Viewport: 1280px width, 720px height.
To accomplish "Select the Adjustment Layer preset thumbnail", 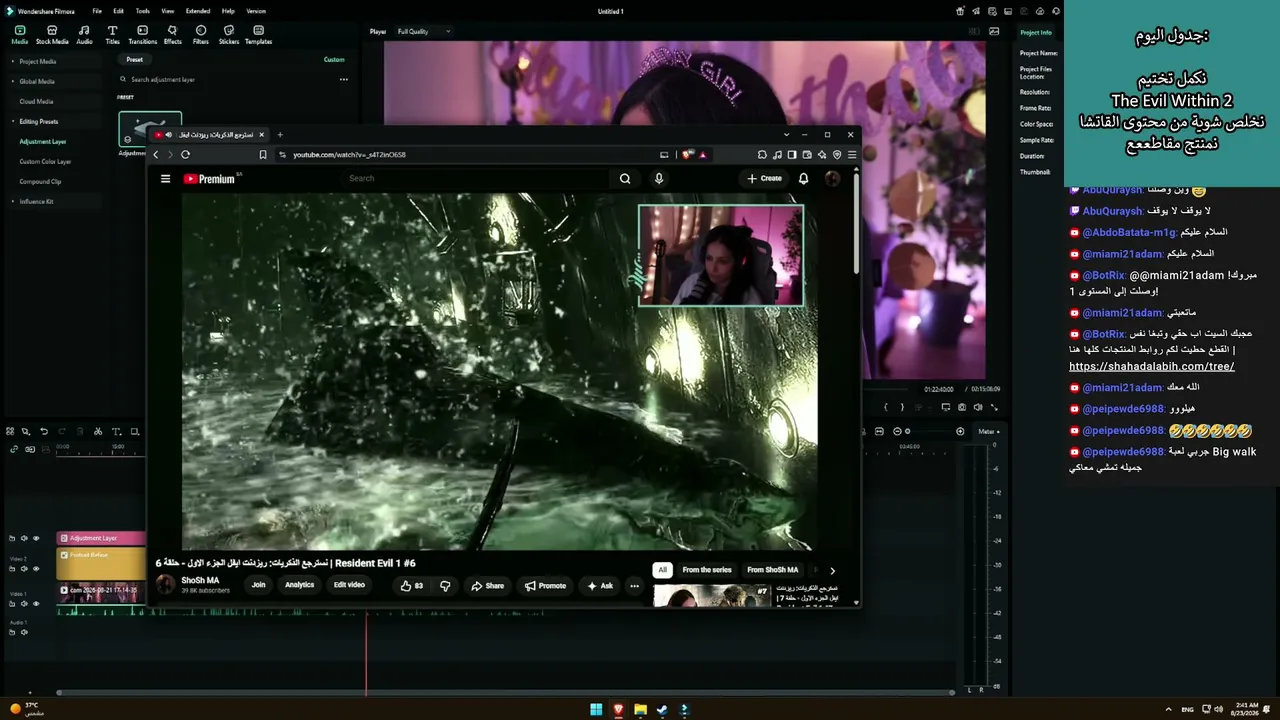I will coord(150,129).
